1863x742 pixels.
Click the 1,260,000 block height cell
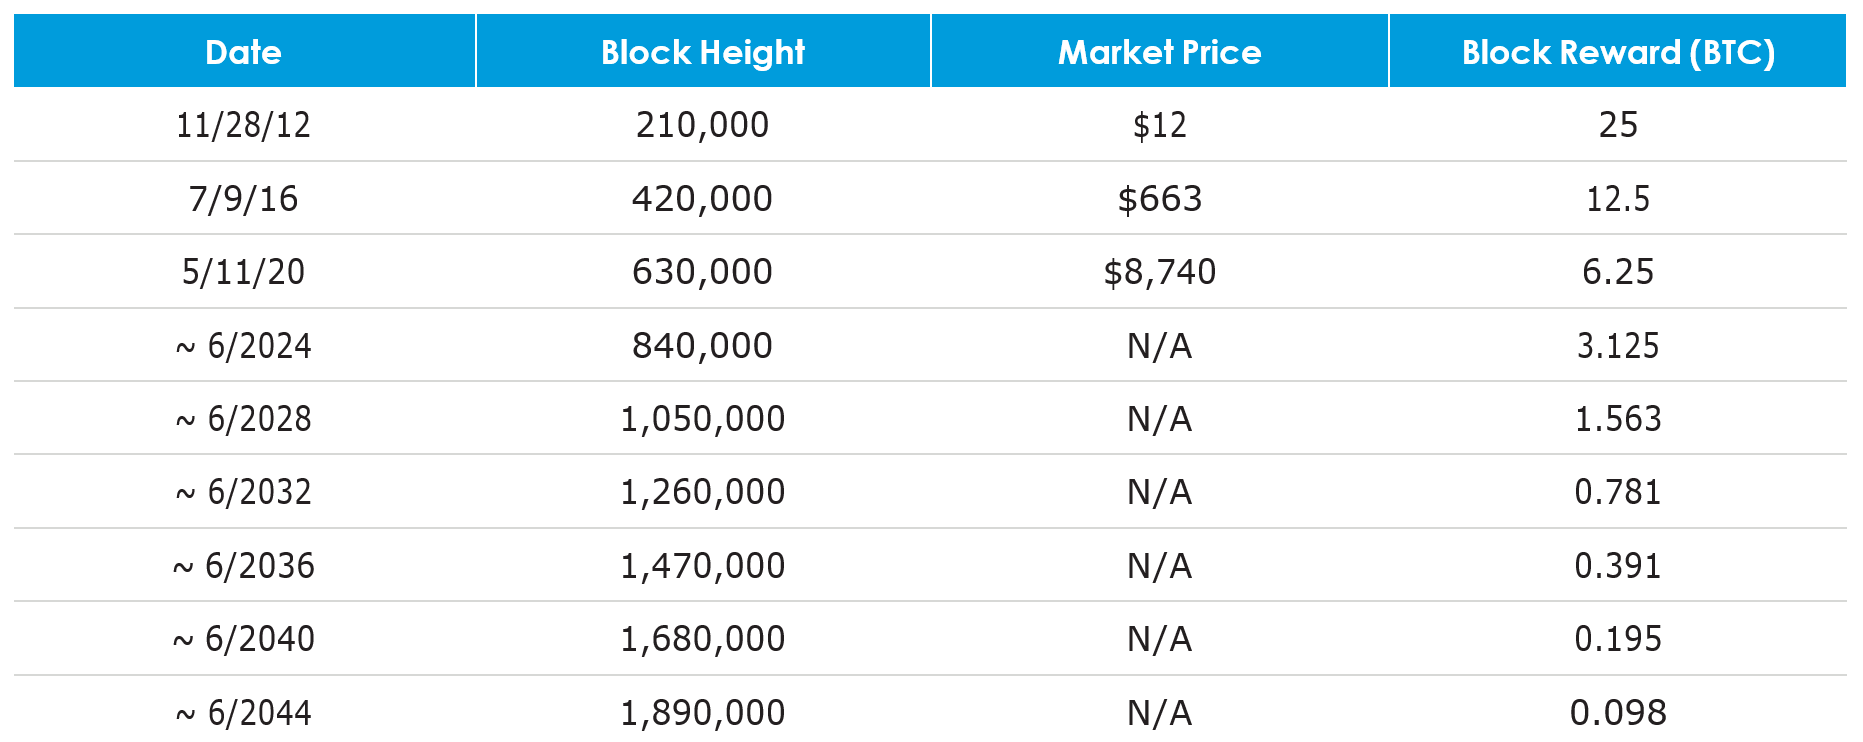coord(702,492)
